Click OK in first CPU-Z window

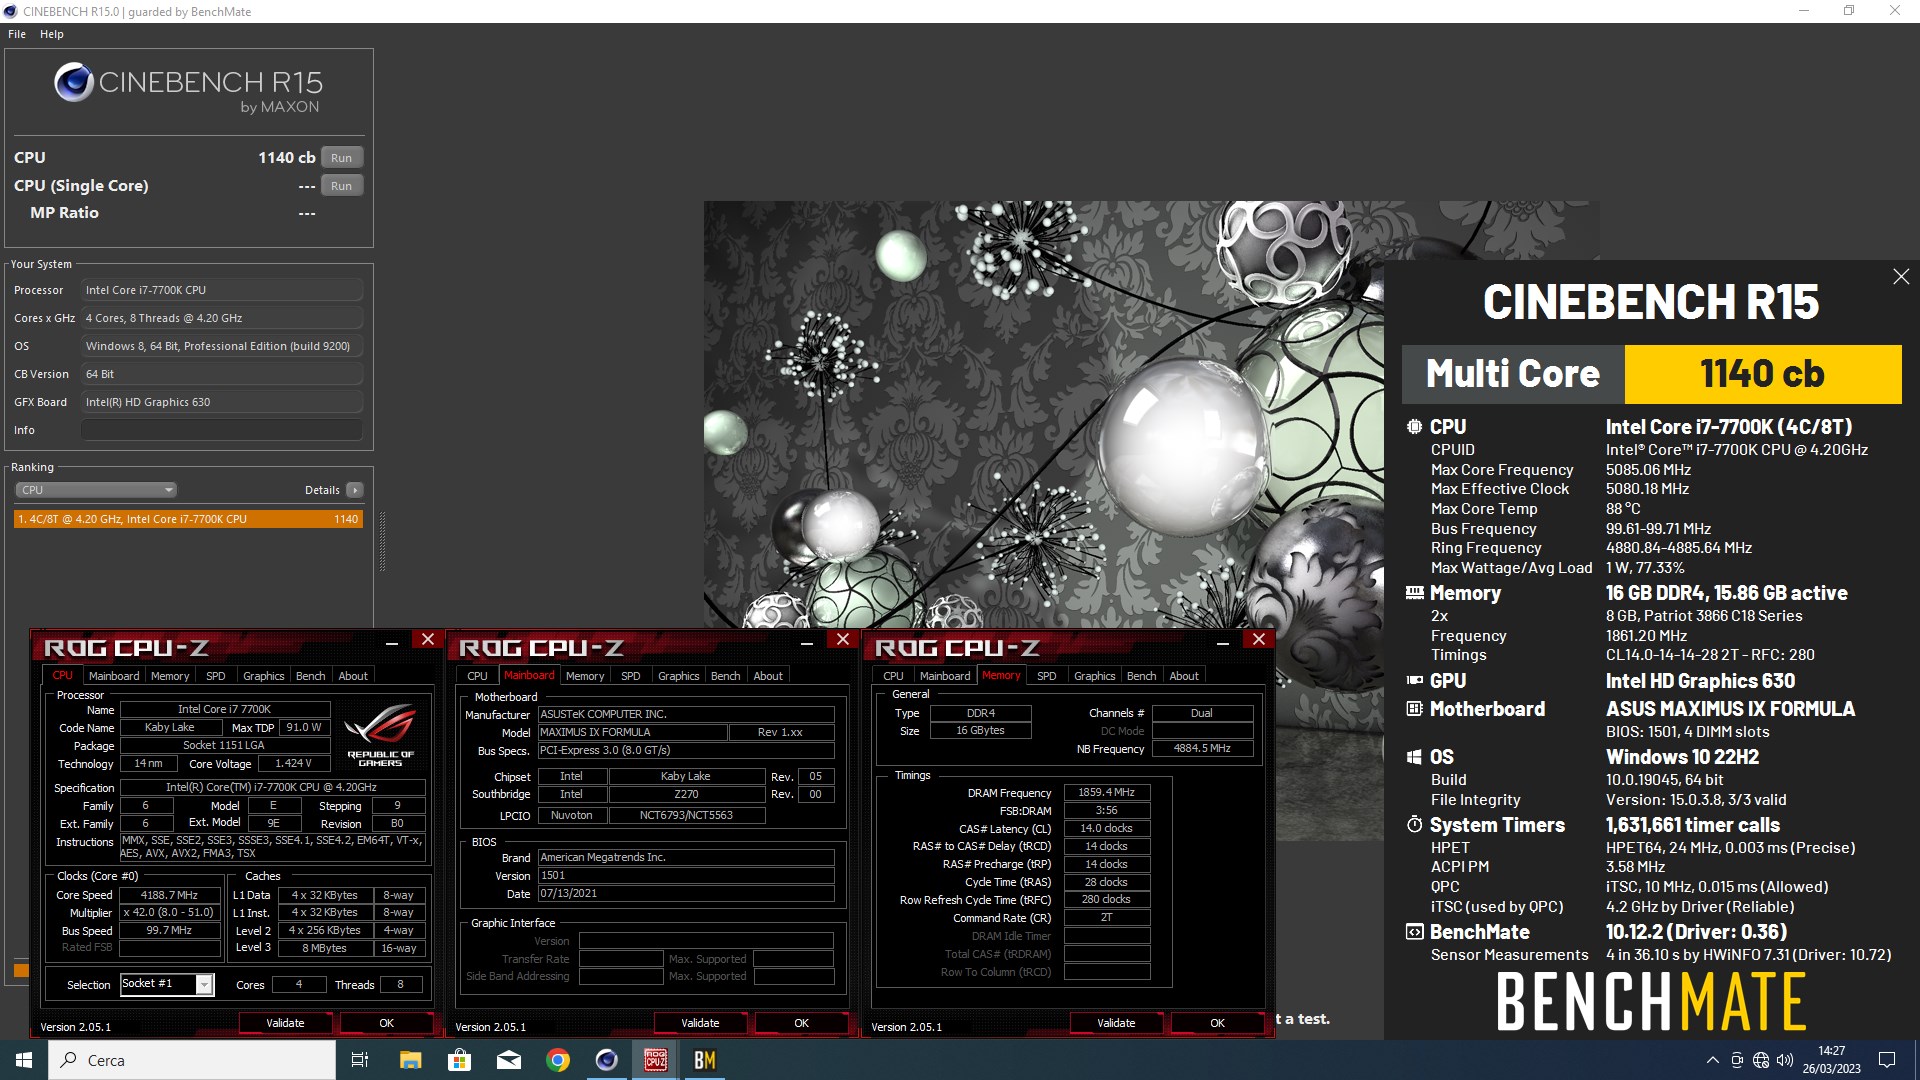(x=387, y=1023)
